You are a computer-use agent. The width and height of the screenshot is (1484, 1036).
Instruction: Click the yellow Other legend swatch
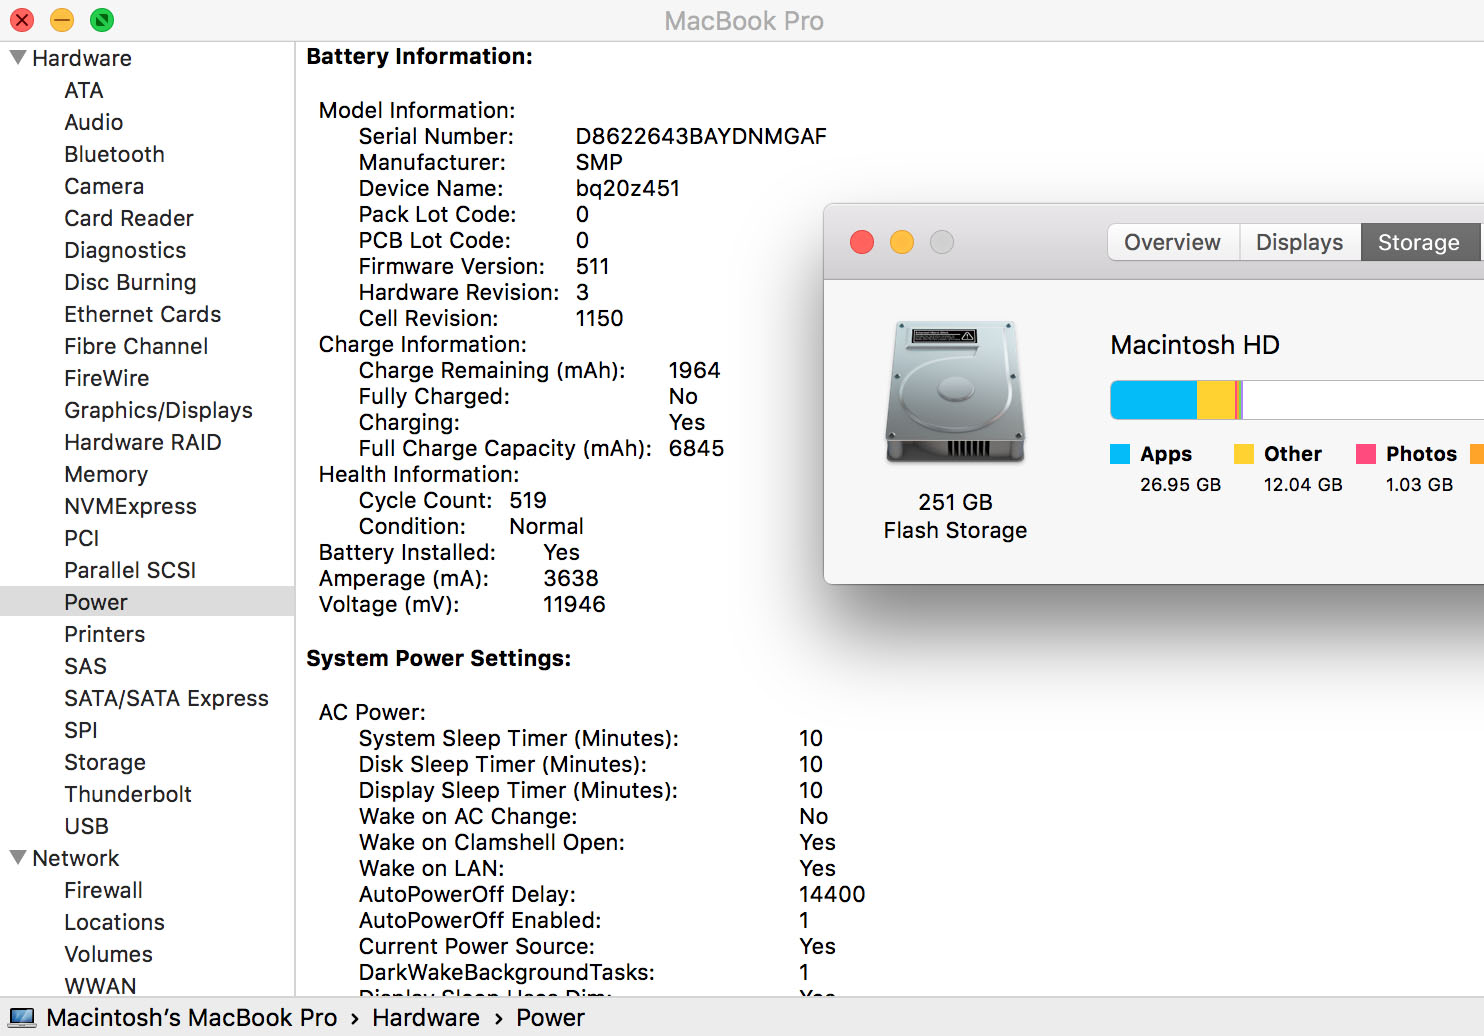point(1243,454)
